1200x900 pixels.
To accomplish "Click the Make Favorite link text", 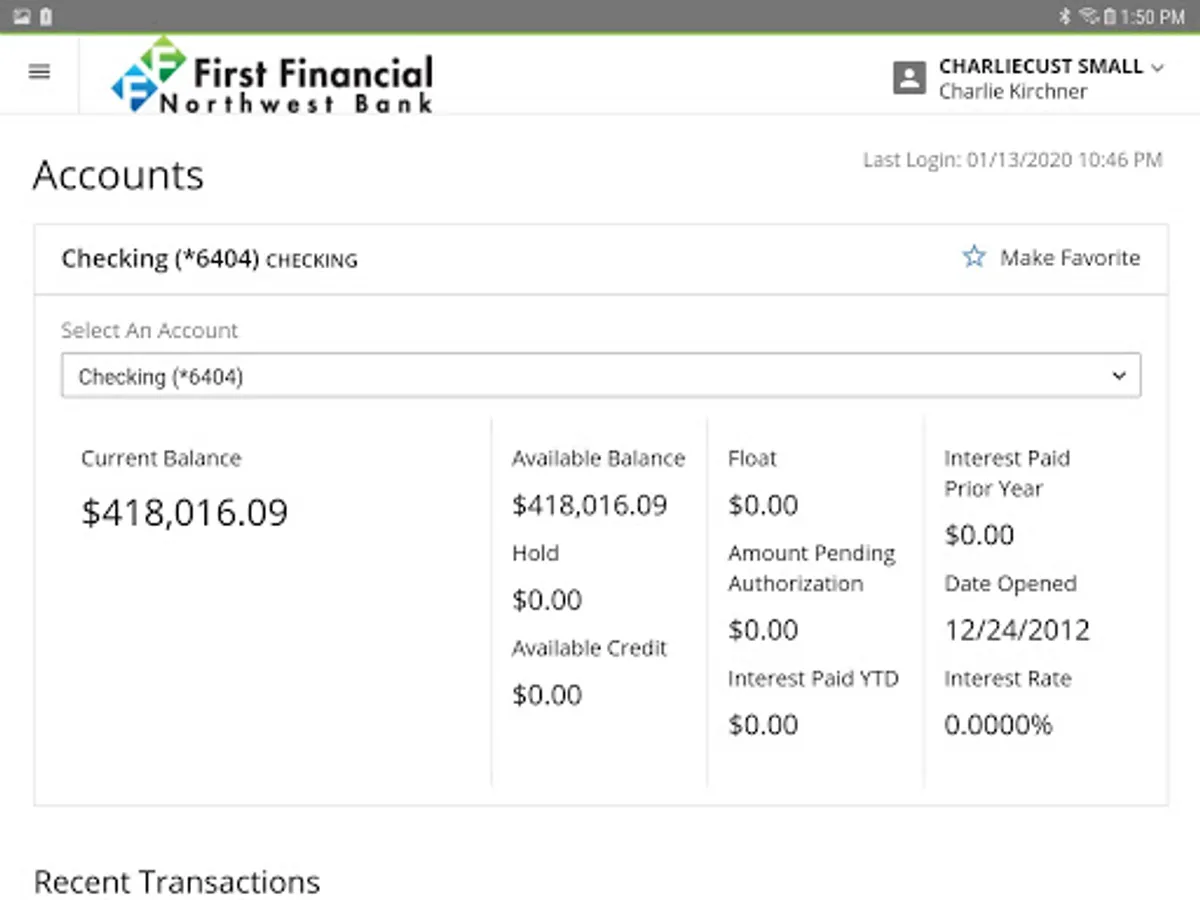I will coord(1069,258).
